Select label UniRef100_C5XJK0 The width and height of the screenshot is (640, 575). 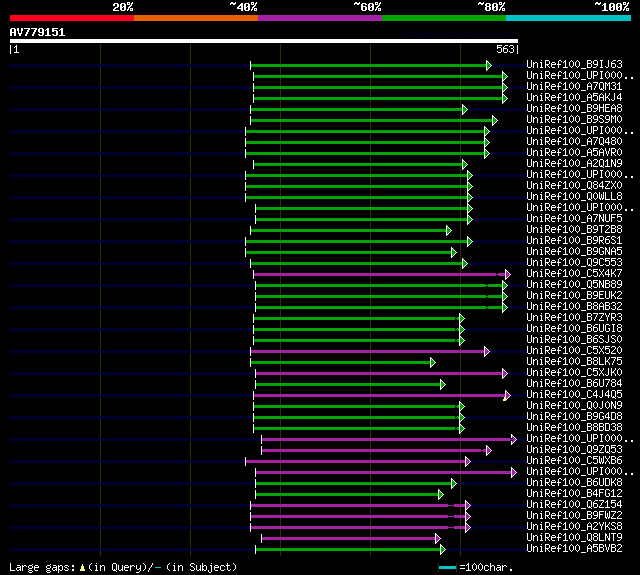click(x=574, y=373)
